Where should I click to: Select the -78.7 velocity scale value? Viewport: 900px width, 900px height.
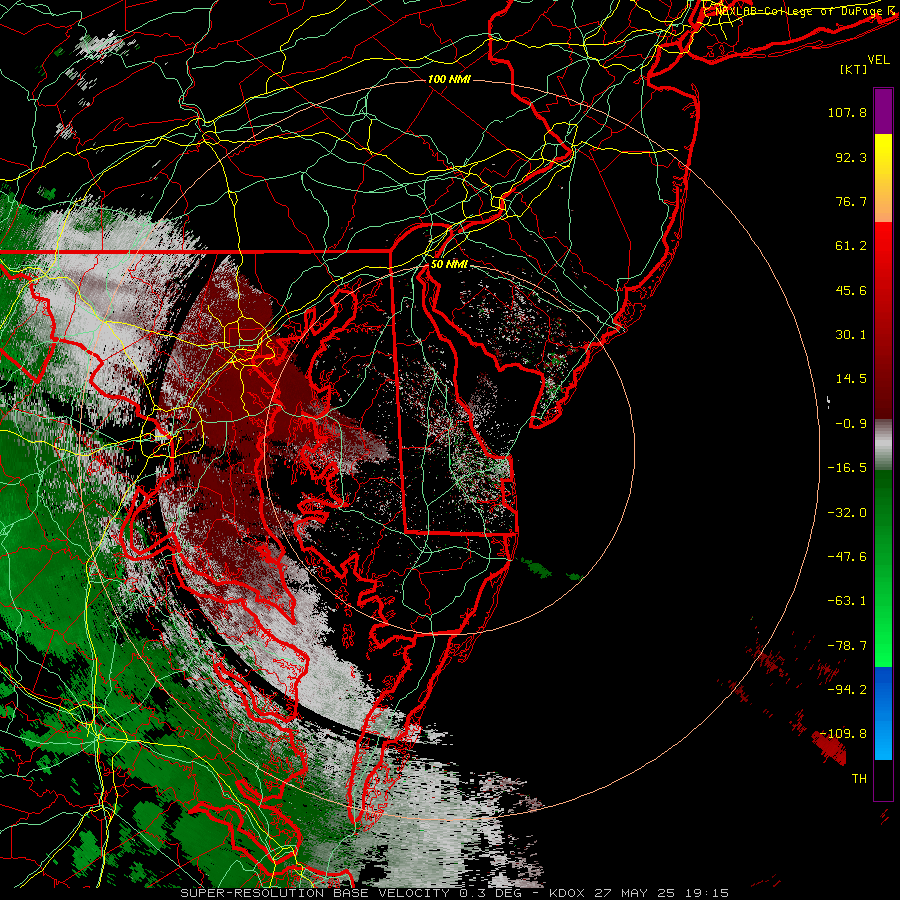[x=847, y=646]
